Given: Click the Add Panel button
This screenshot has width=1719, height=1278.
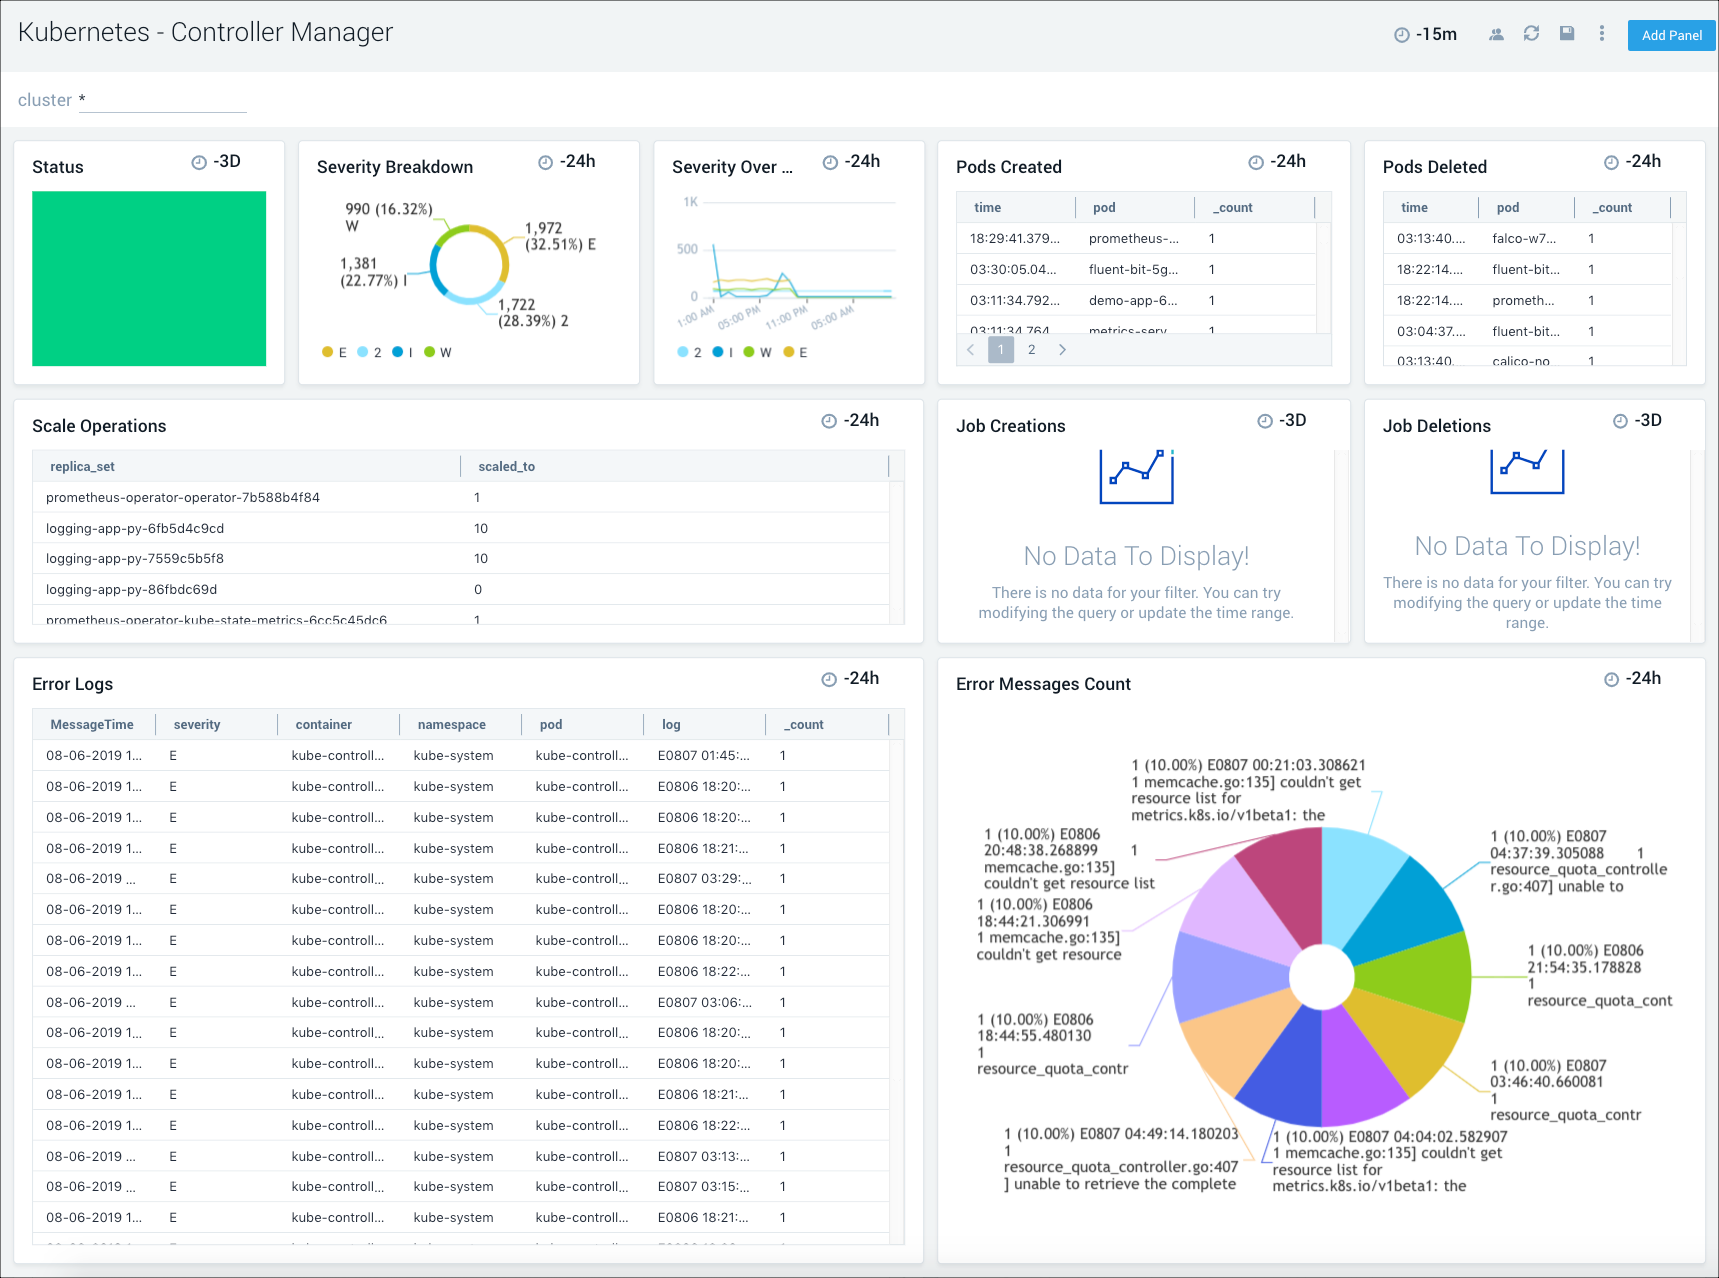Looking at the screenshot, I should (x=1671, y=35).
